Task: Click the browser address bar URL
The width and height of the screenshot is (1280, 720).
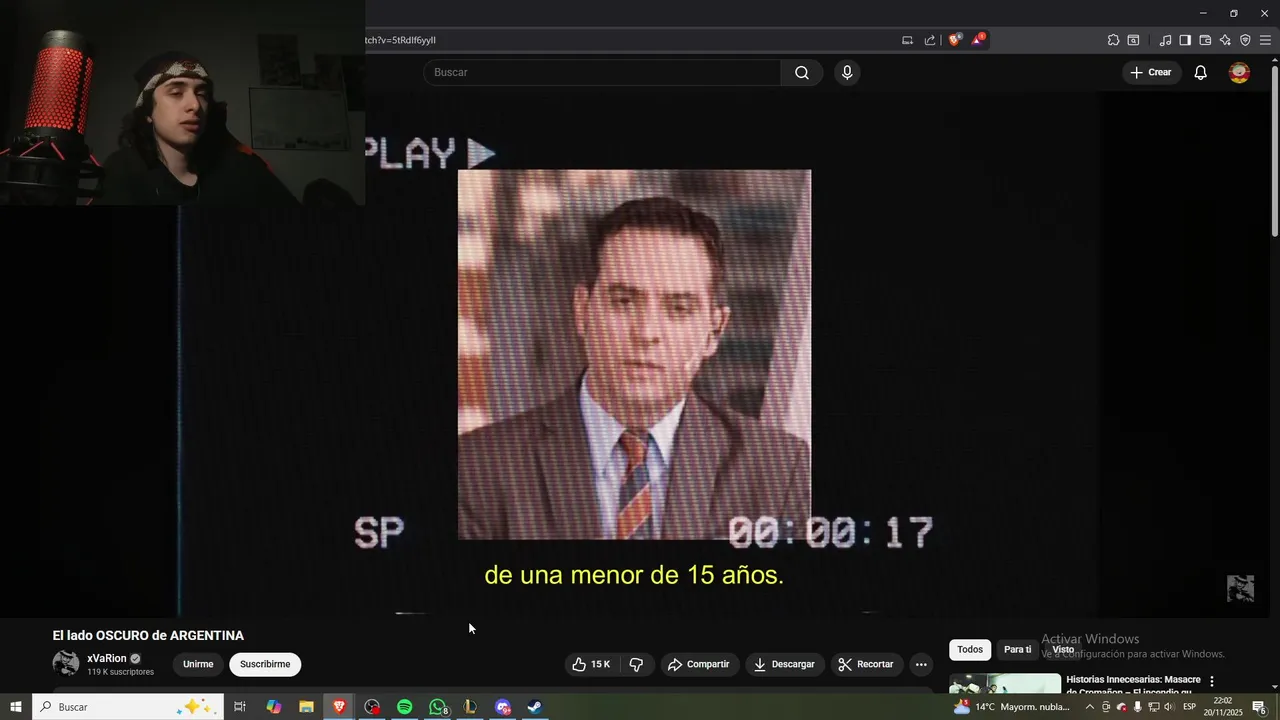Action: click(400, 40)
